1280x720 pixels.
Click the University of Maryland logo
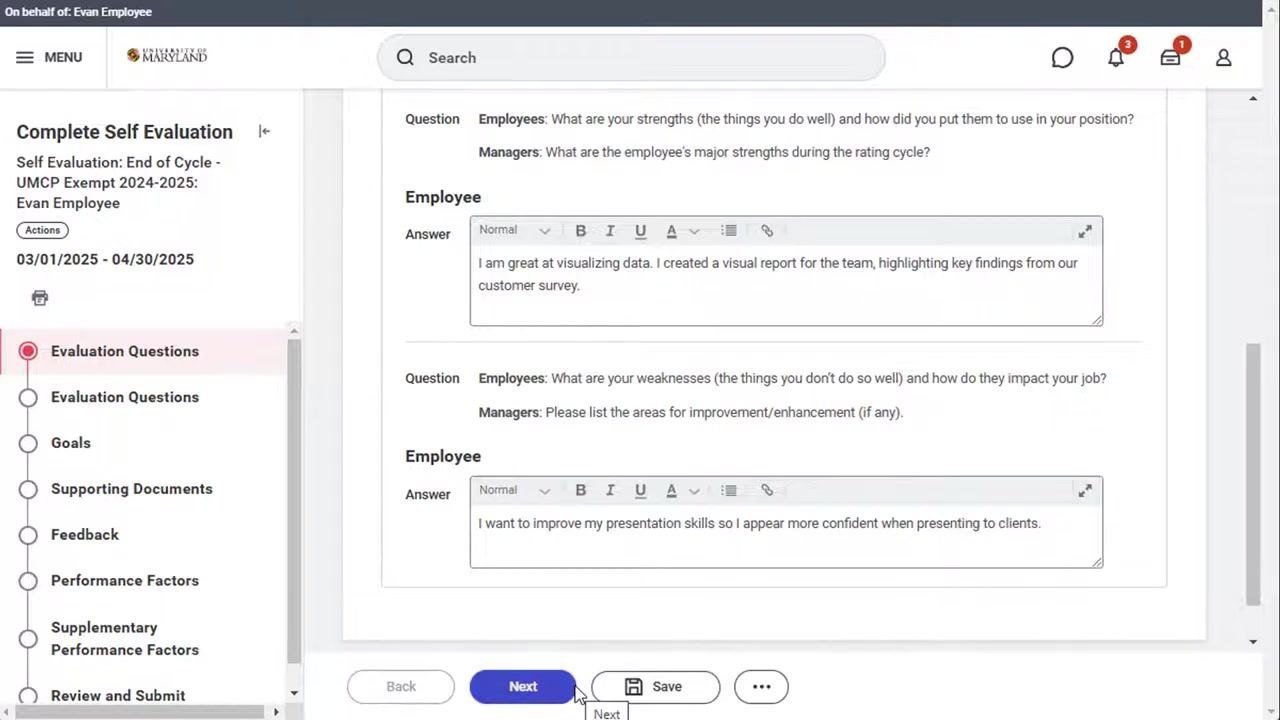(167, 56)
